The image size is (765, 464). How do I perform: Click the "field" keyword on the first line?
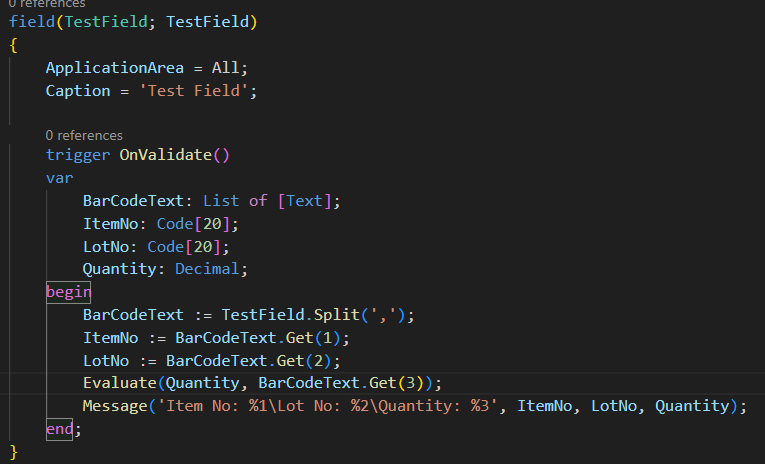[x=32, y=22]
